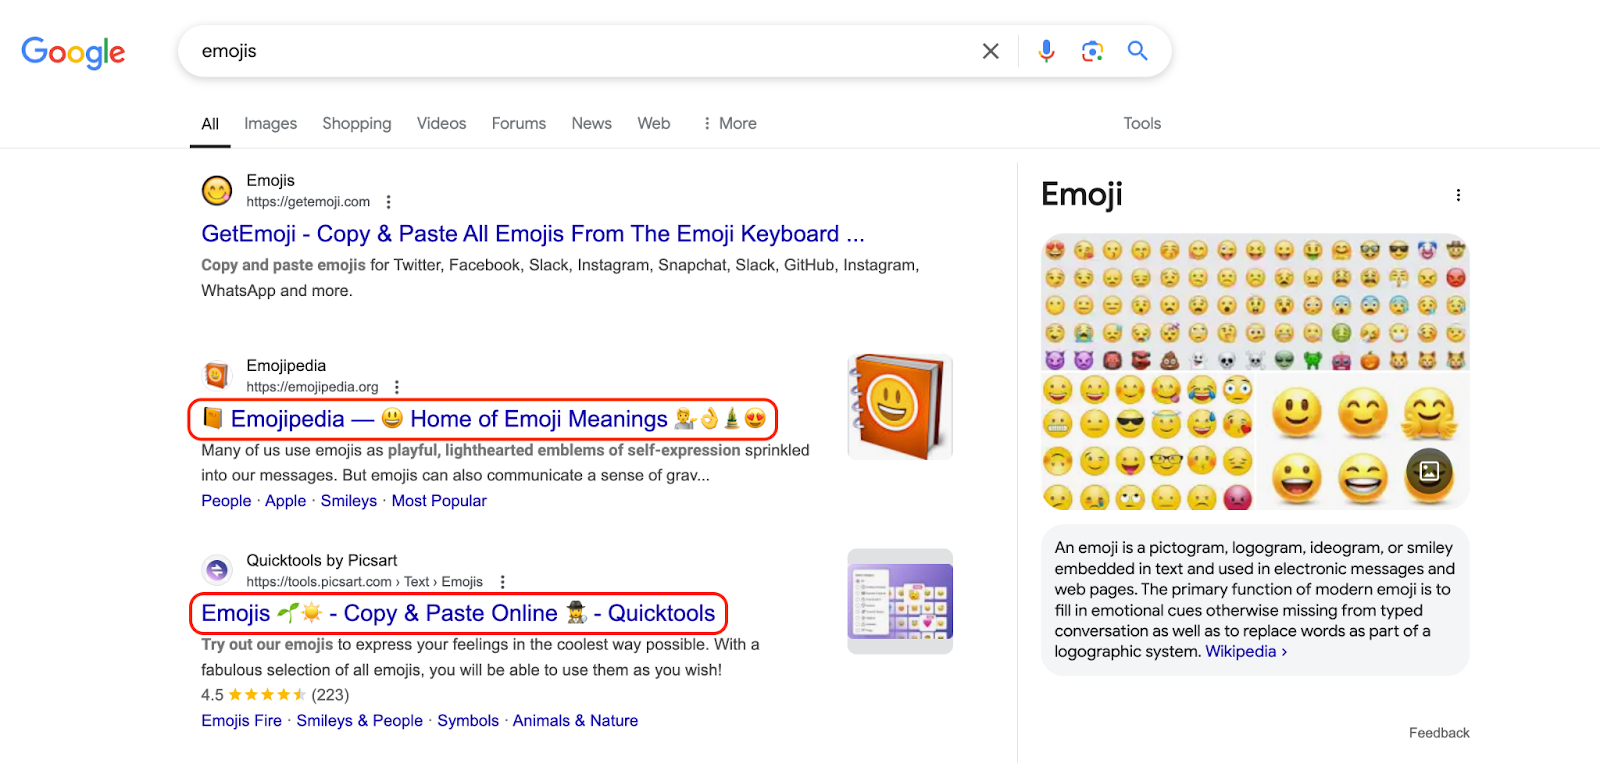Viewport: 1600px width, 774px height.
Task: Switch to the News tab
Action: 592,124
